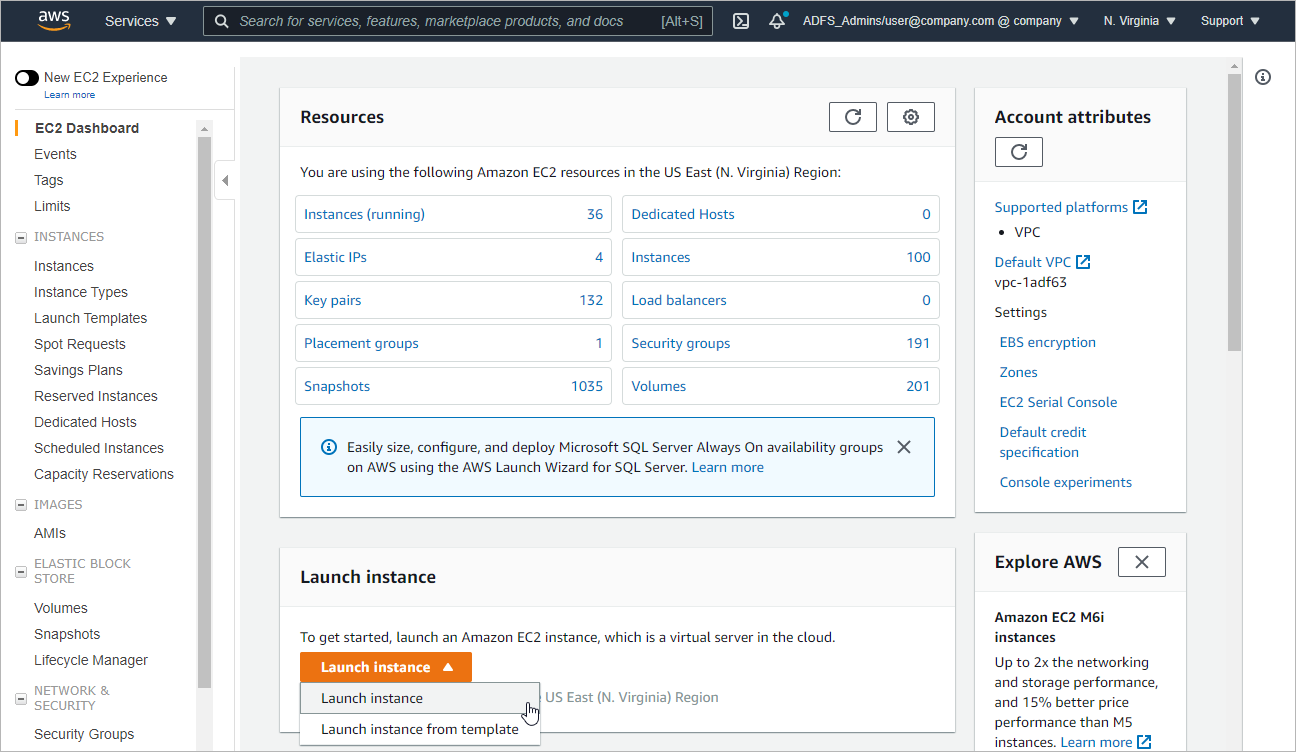Image resolution: width=1296 pixels, height=752 pixels.
Task: Choose Launch instance from template
Action: point(419,729)
